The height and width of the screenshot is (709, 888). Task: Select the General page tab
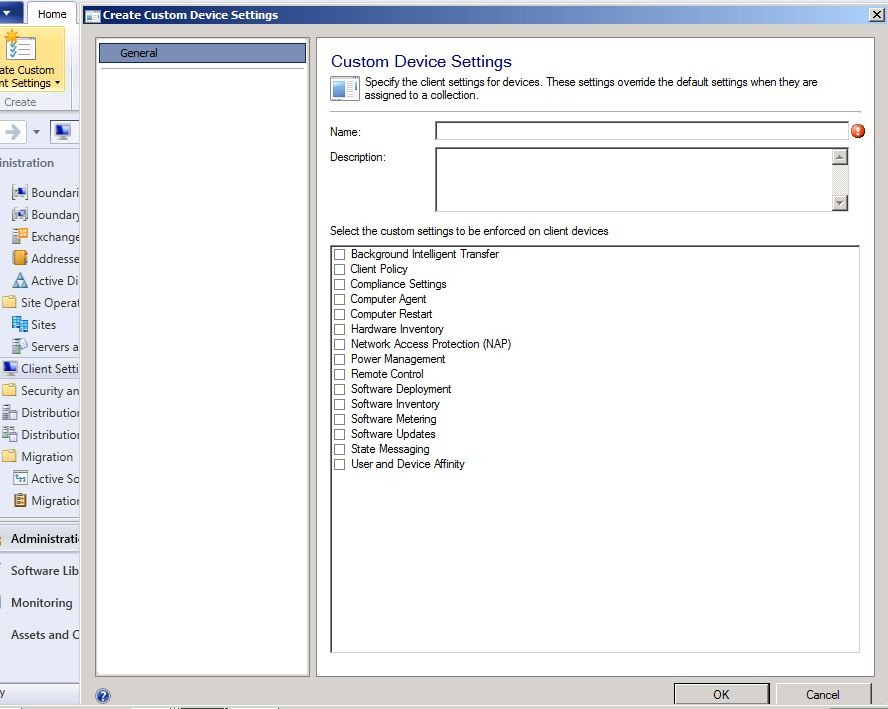[x=202, y=53]
